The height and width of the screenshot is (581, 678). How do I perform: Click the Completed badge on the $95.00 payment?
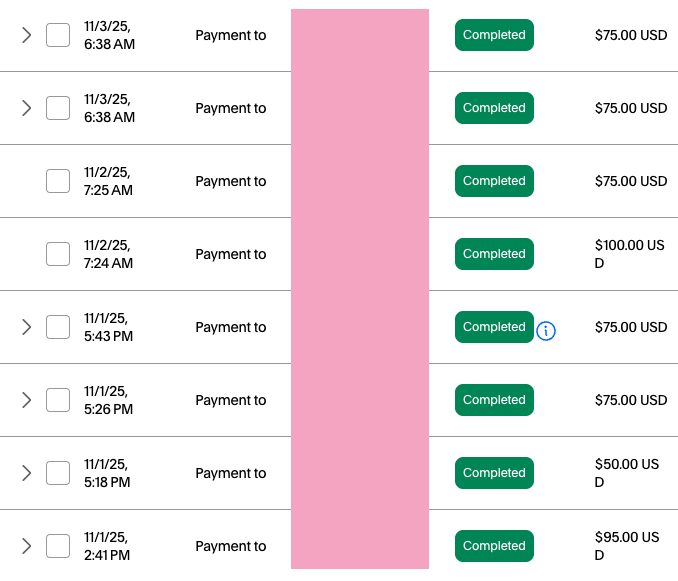[x=494, y=546]
